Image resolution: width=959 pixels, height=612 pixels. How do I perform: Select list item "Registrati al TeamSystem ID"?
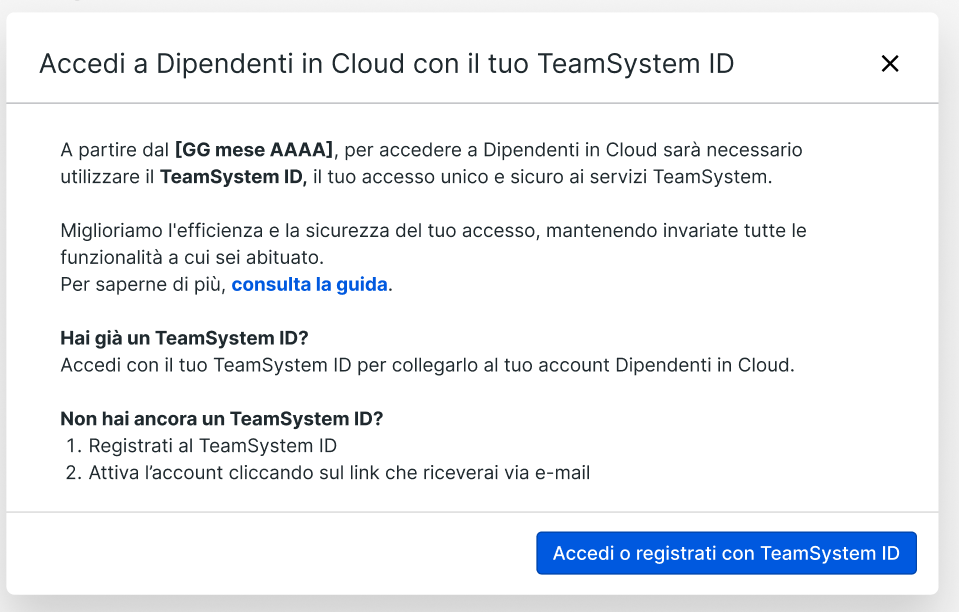pos(212,446)
